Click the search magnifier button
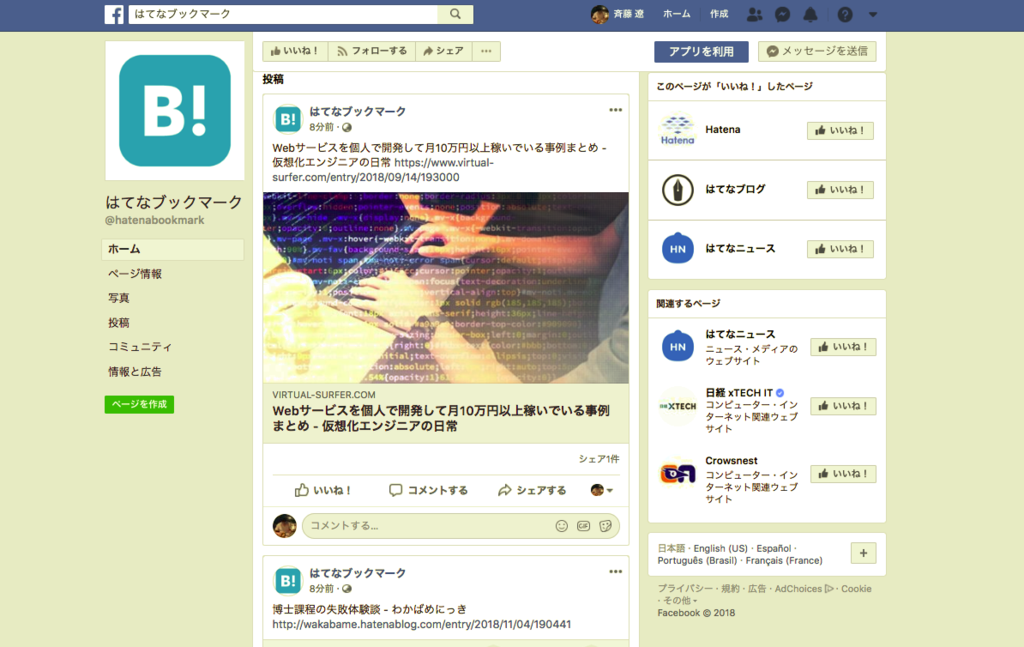The height and width of the screenshot is (647, 1024). coord(455,14)
